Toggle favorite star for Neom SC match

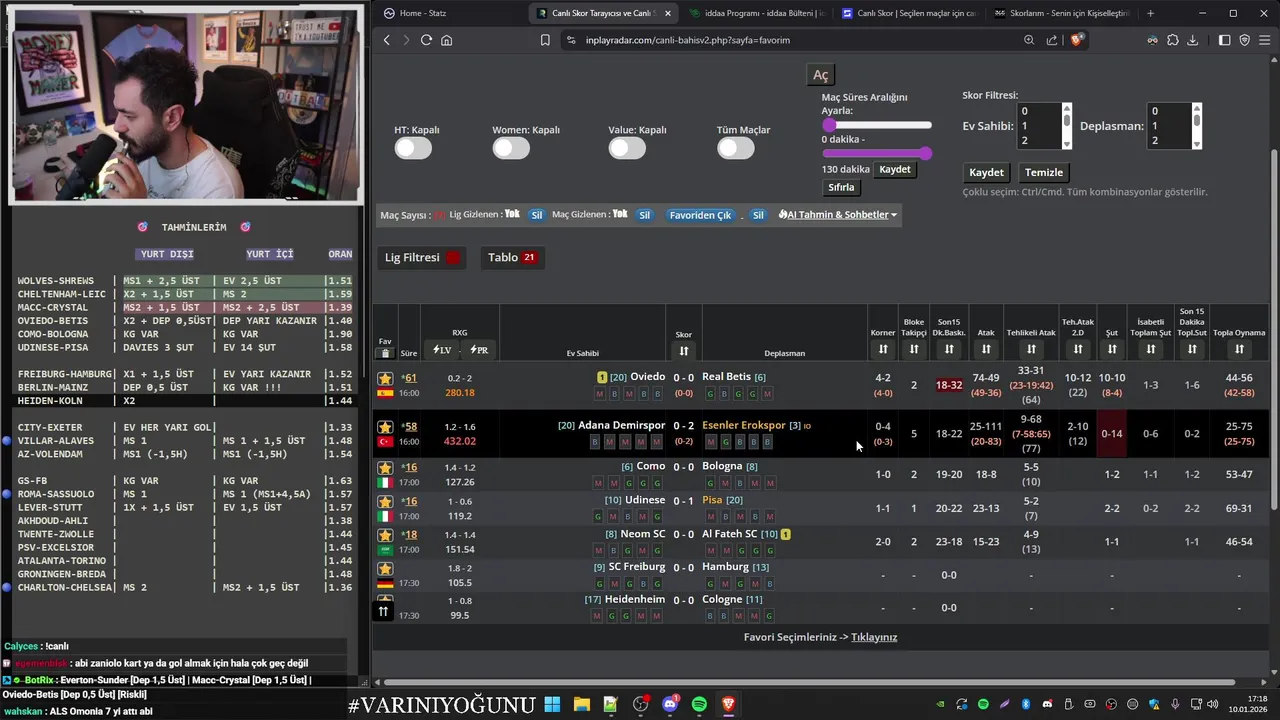(385, 535)
